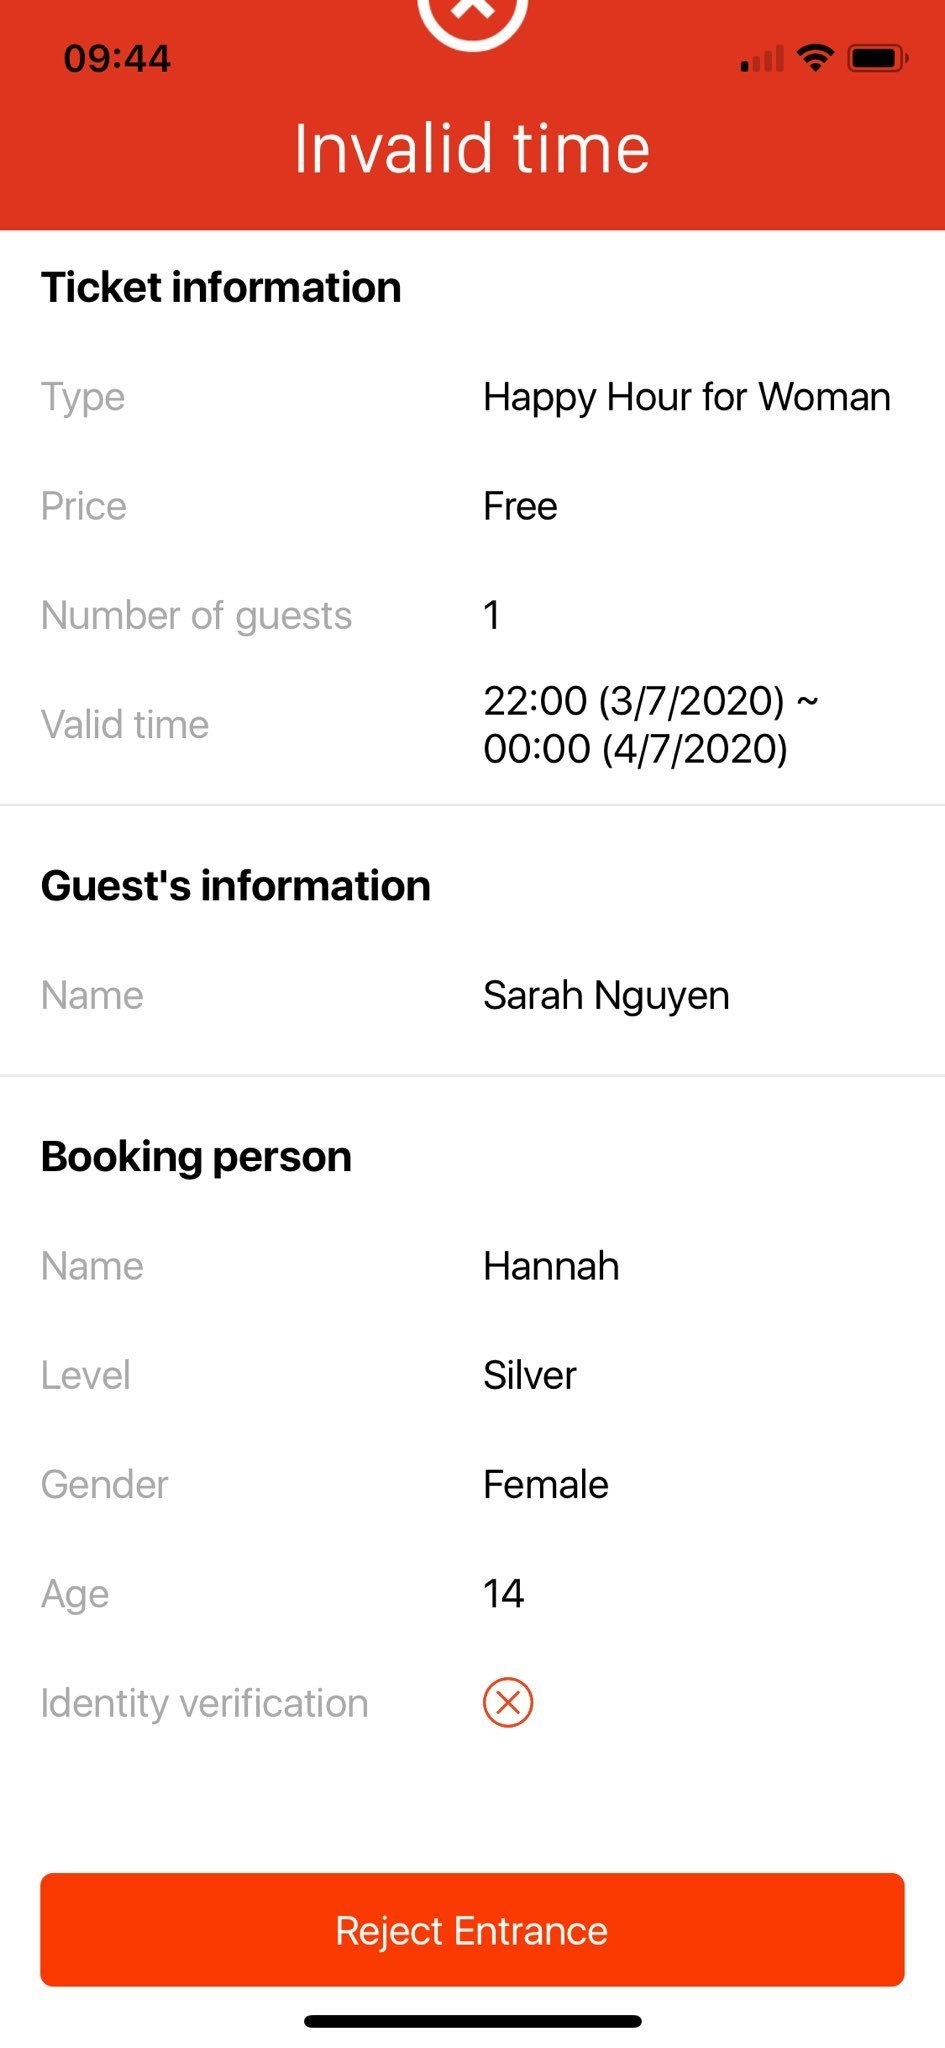Select the Ticket information heading

221,287
